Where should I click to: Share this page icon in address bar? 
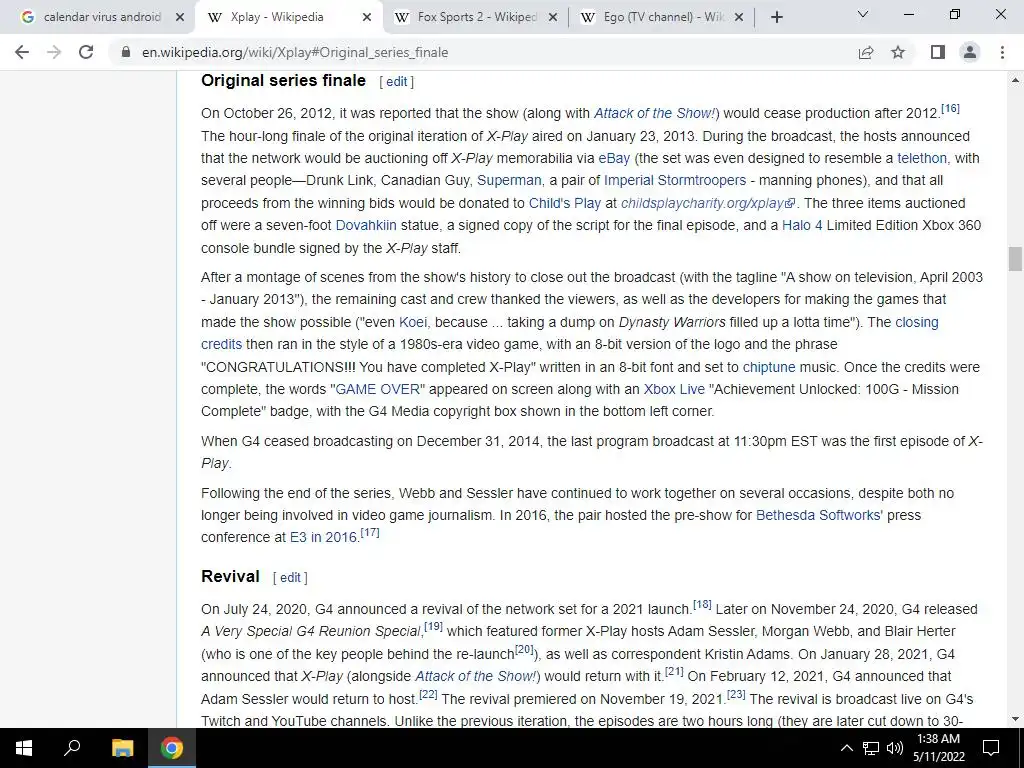(x=866, y=52)
